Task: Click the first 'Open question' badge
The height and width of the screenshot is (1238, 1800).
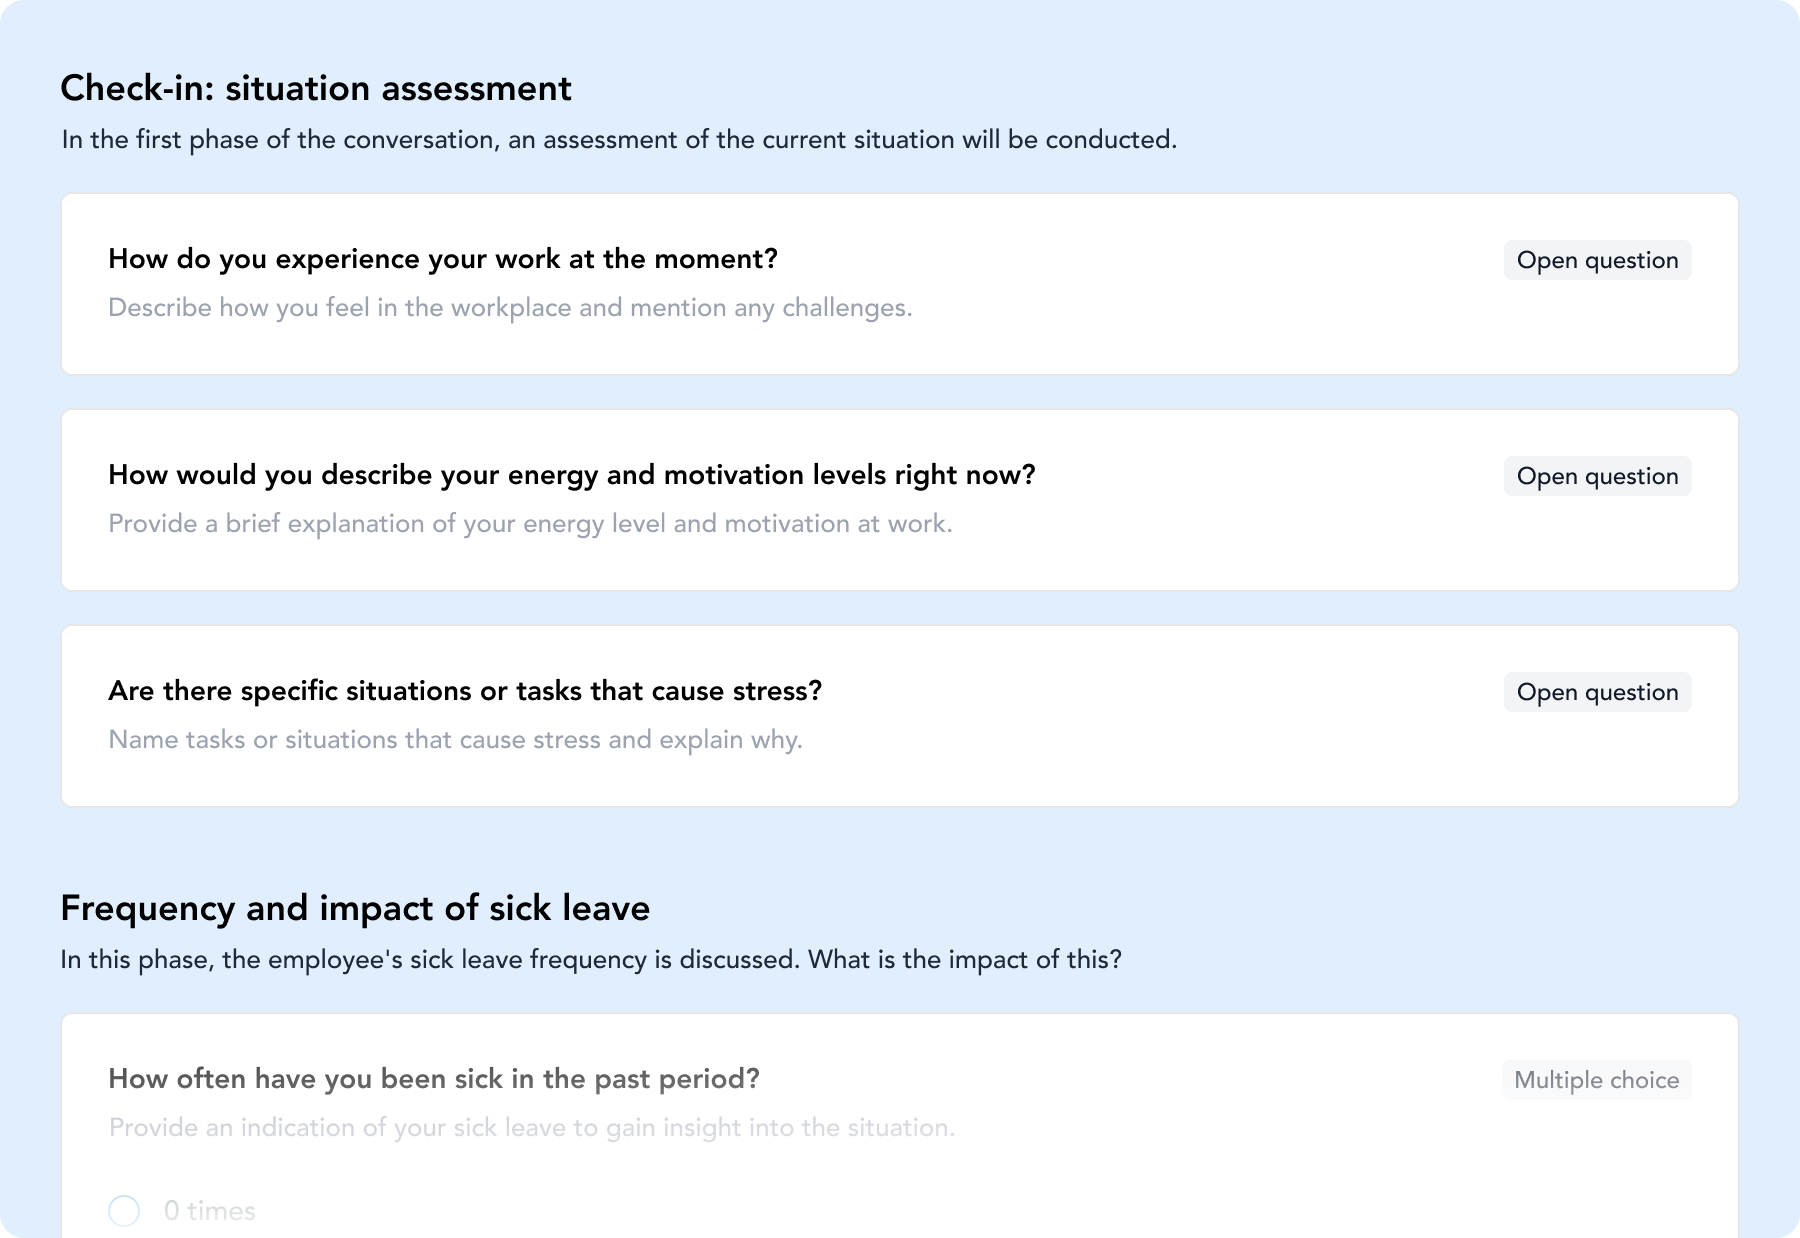Action: (x=1597, y=260)
